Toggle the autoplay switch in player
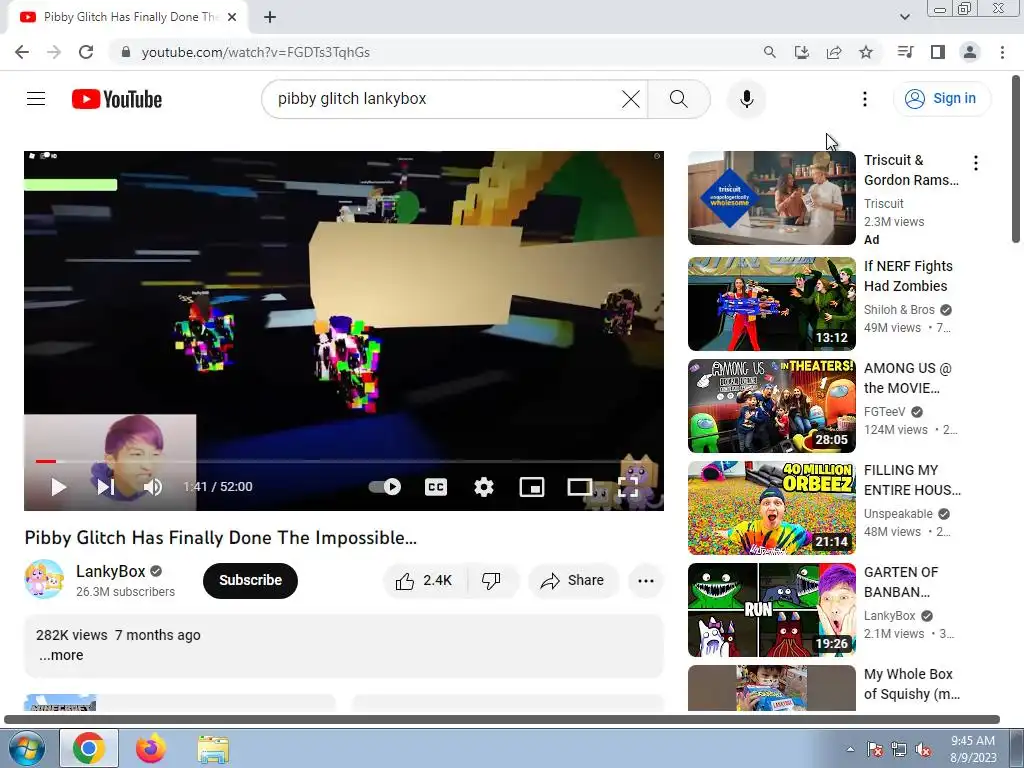The width and height of the screenshot is (1024, 768). coord(385,487)
